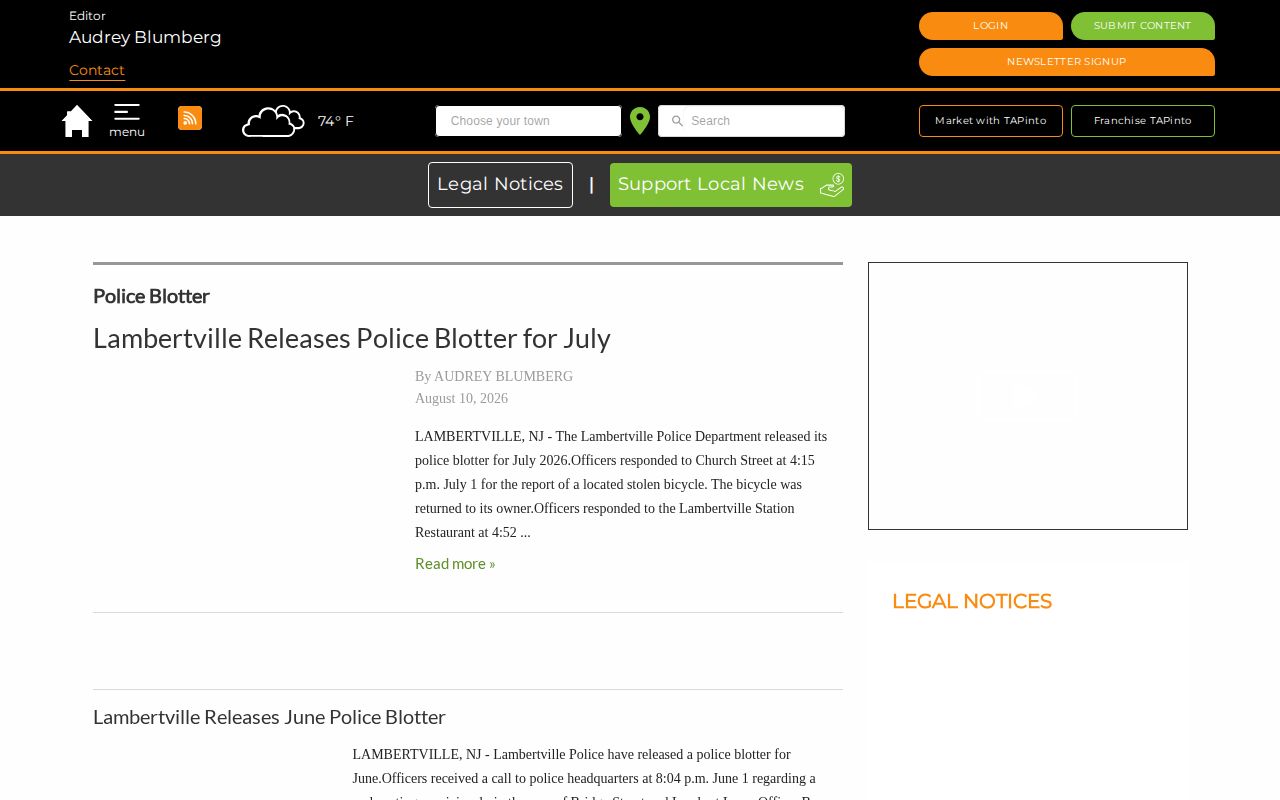The height and width of the screenshot is (800, 1280).
Task: Open the Choose your town field
Action: 528,121
